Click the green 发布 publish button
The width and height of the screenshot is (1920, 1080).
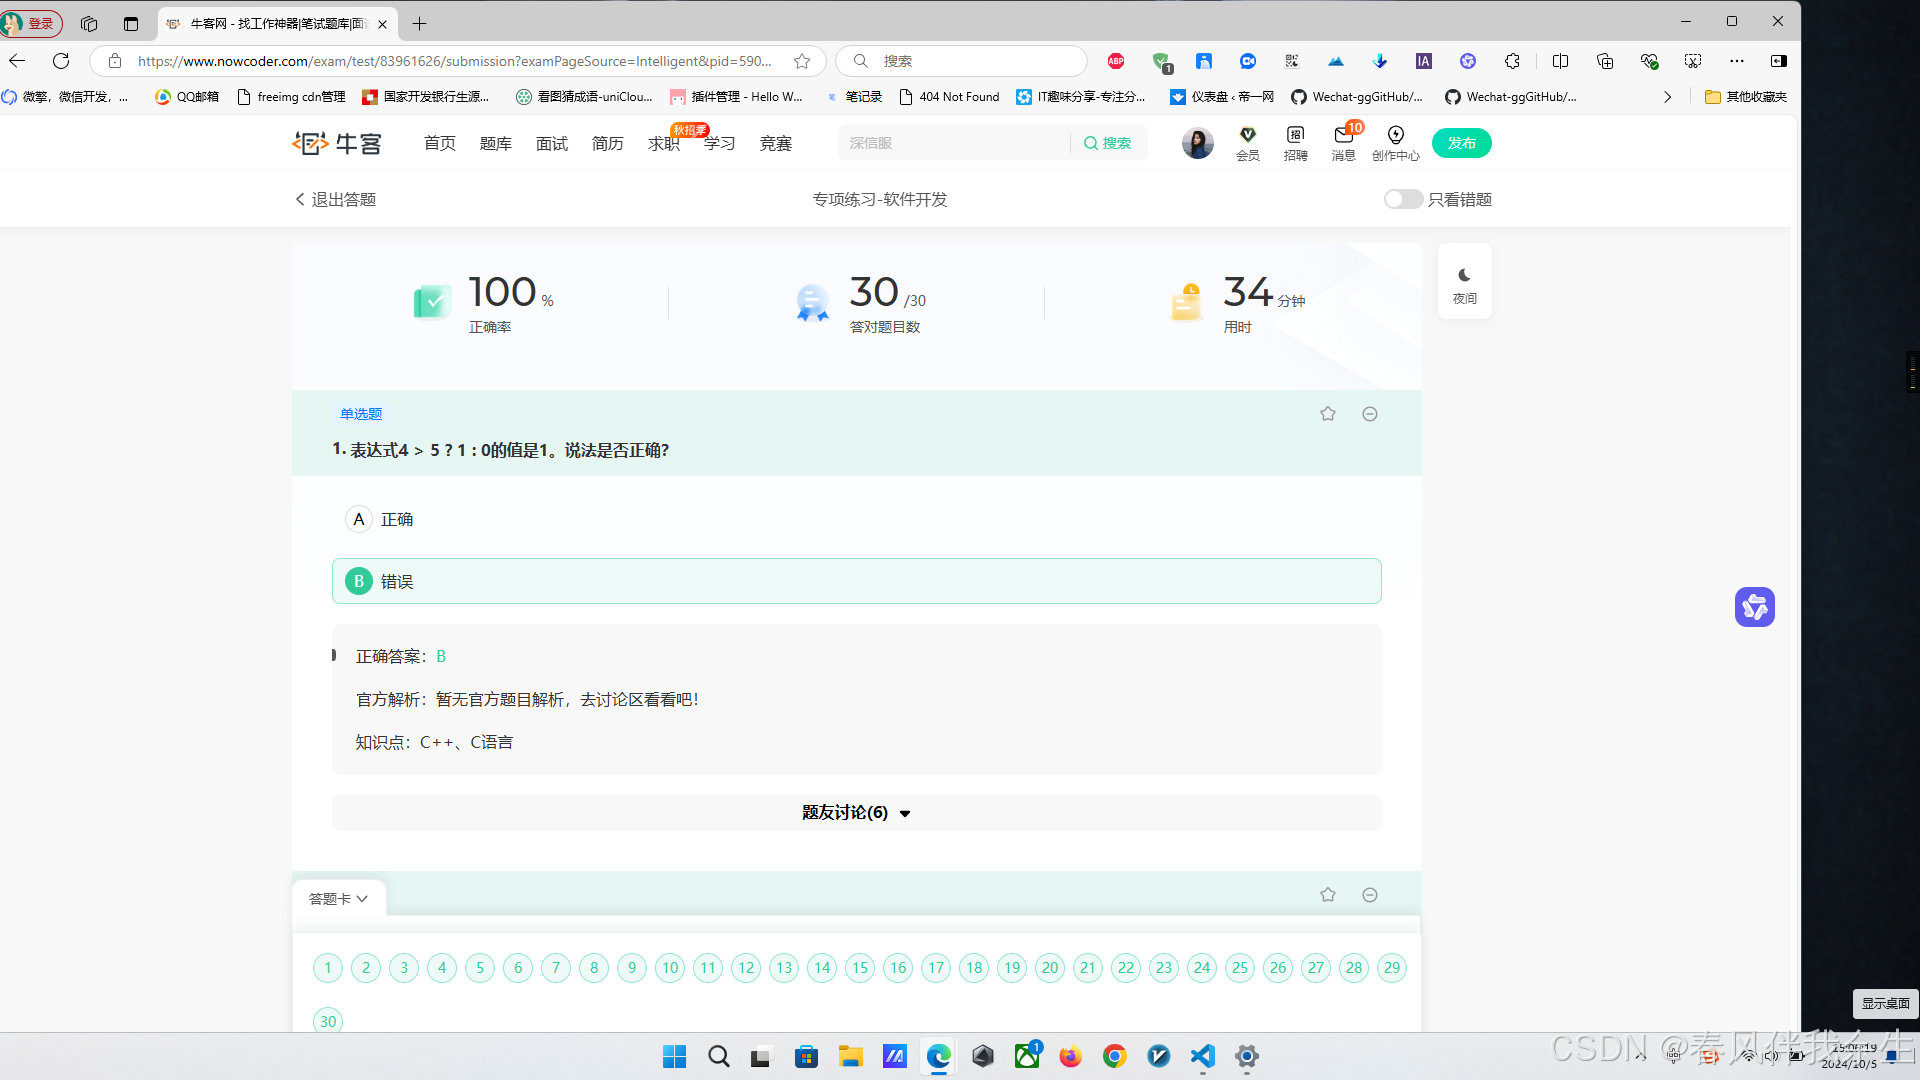[x=1461, y=143]
